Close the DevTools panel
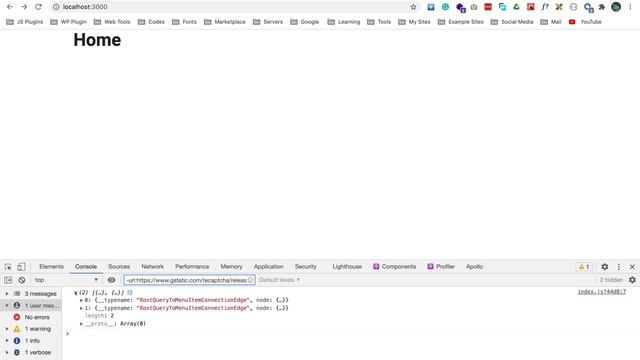The width and height of the screenshot is (640, 360). 632,267
